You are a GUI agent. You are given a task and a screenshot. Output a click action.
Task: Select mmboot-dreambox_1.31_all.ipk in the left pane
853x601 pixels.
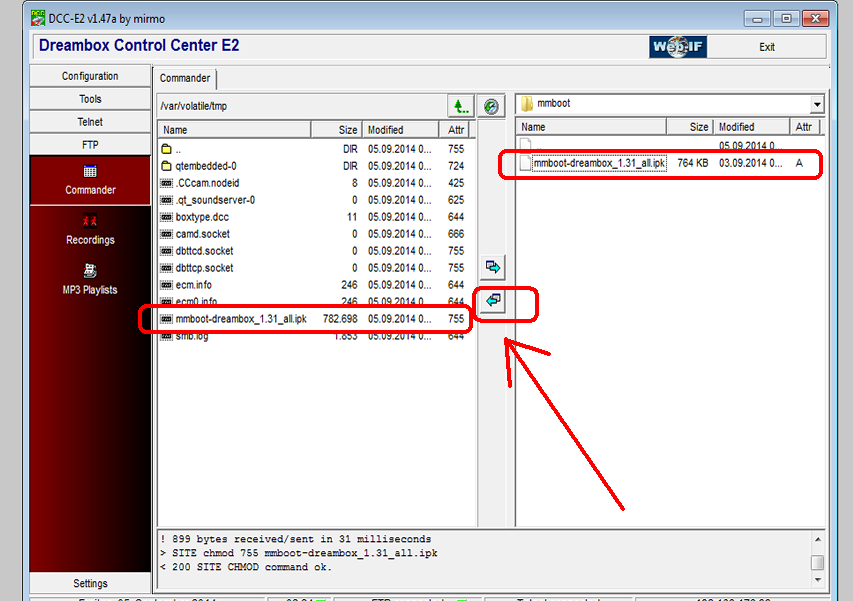pyautogui.click(x=313, y=319)
